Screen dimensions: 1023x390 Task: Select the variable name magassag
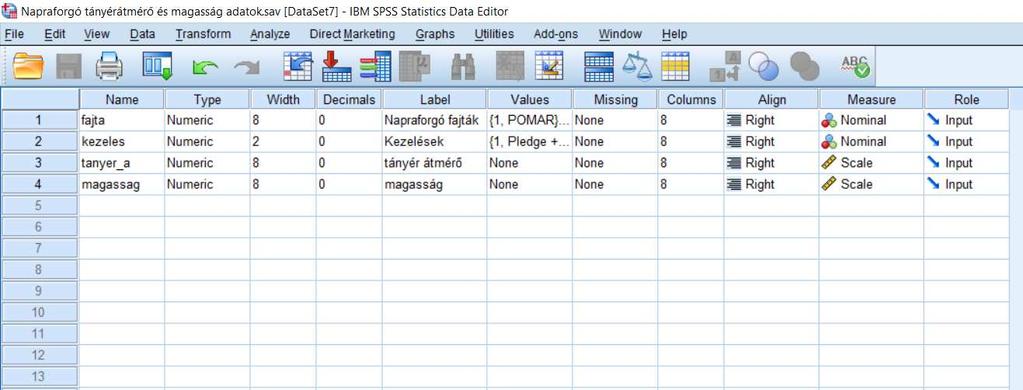click(122, 185)
